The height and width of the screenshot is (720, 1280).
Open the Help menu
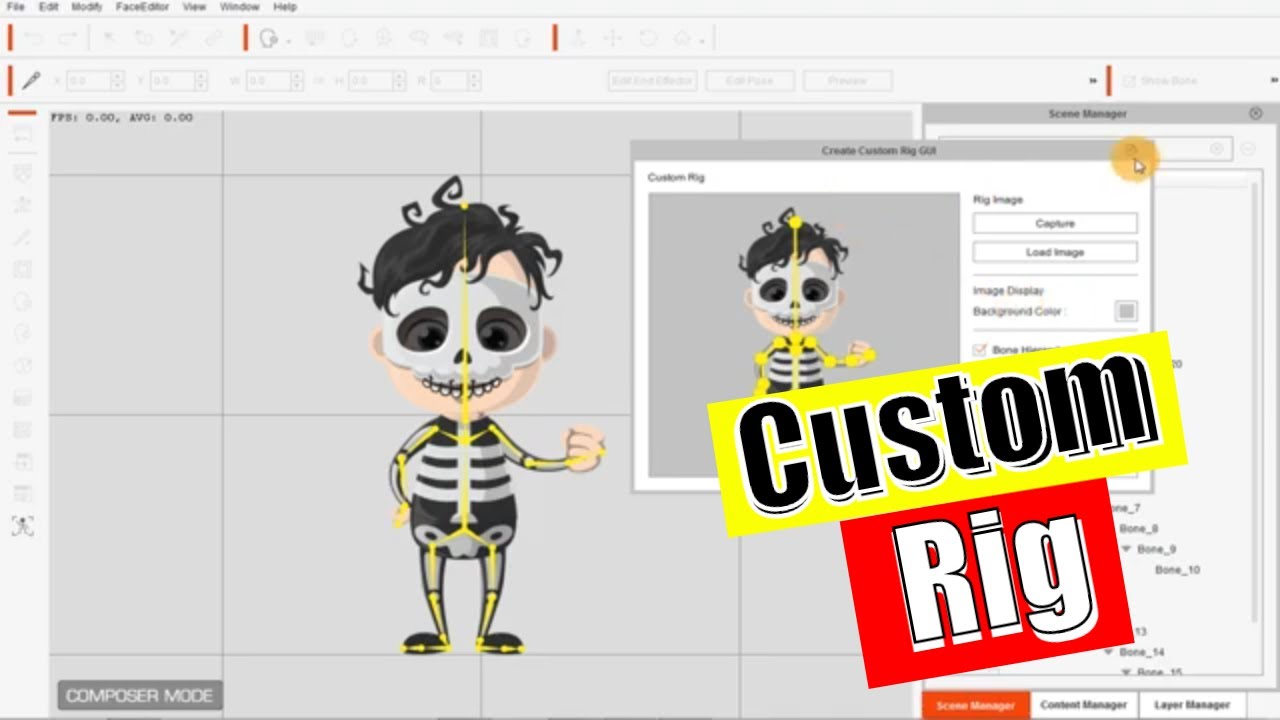285,7
